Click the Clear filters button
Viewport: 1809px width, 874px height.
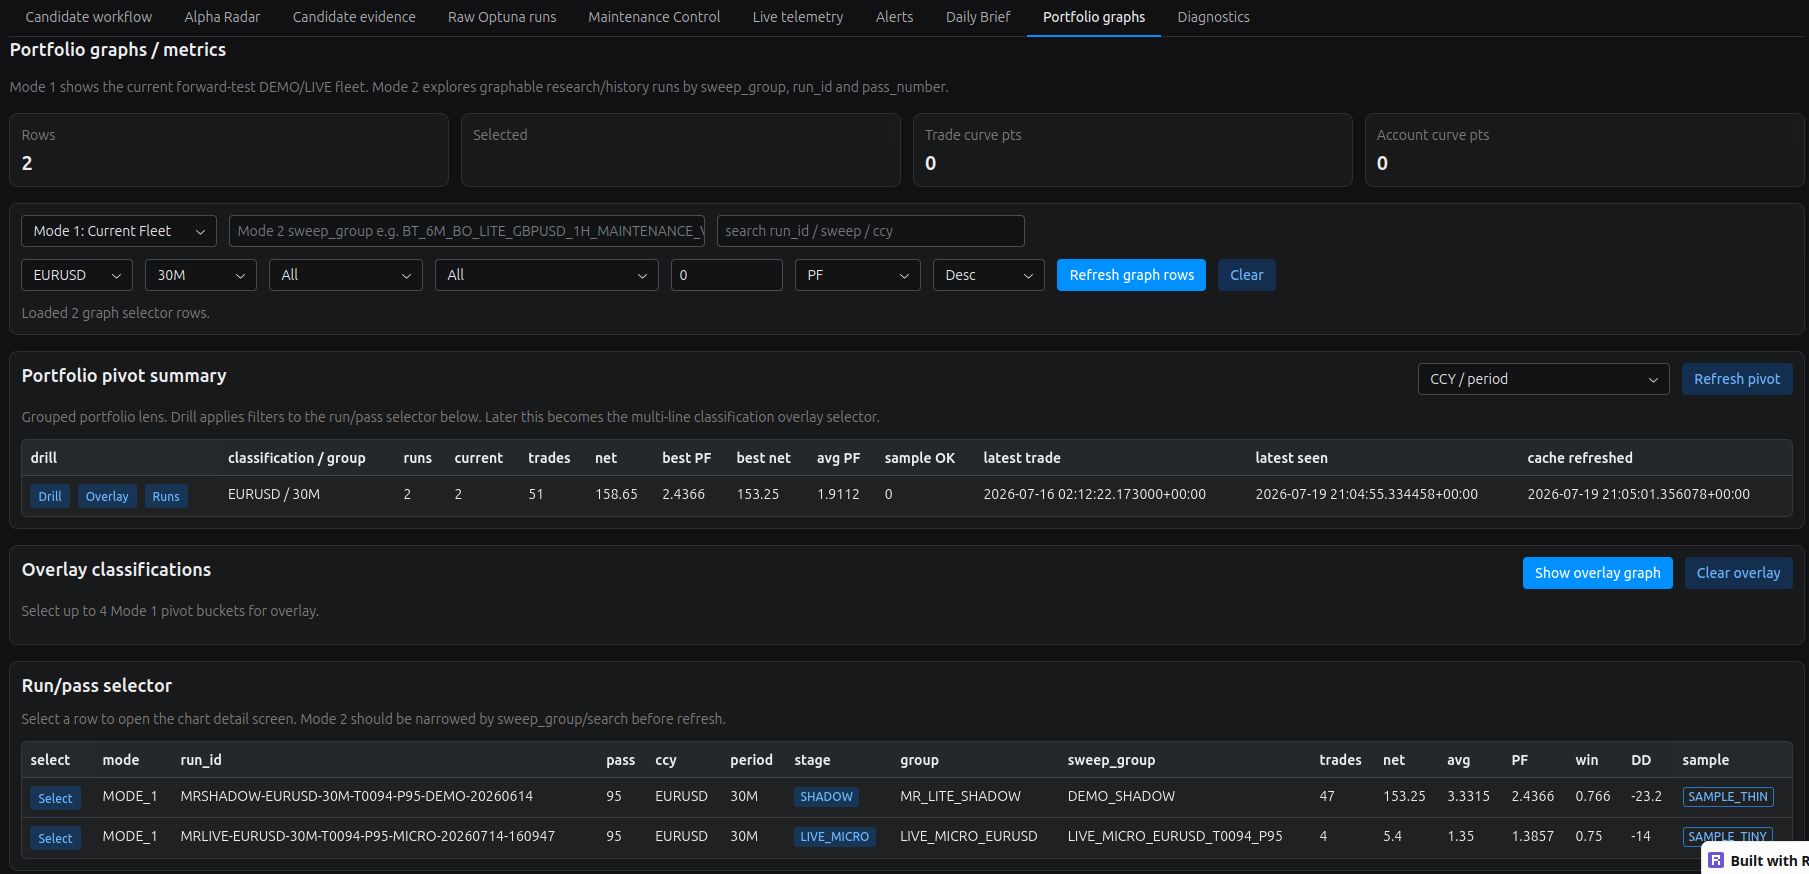click(x=1246, y=275)
